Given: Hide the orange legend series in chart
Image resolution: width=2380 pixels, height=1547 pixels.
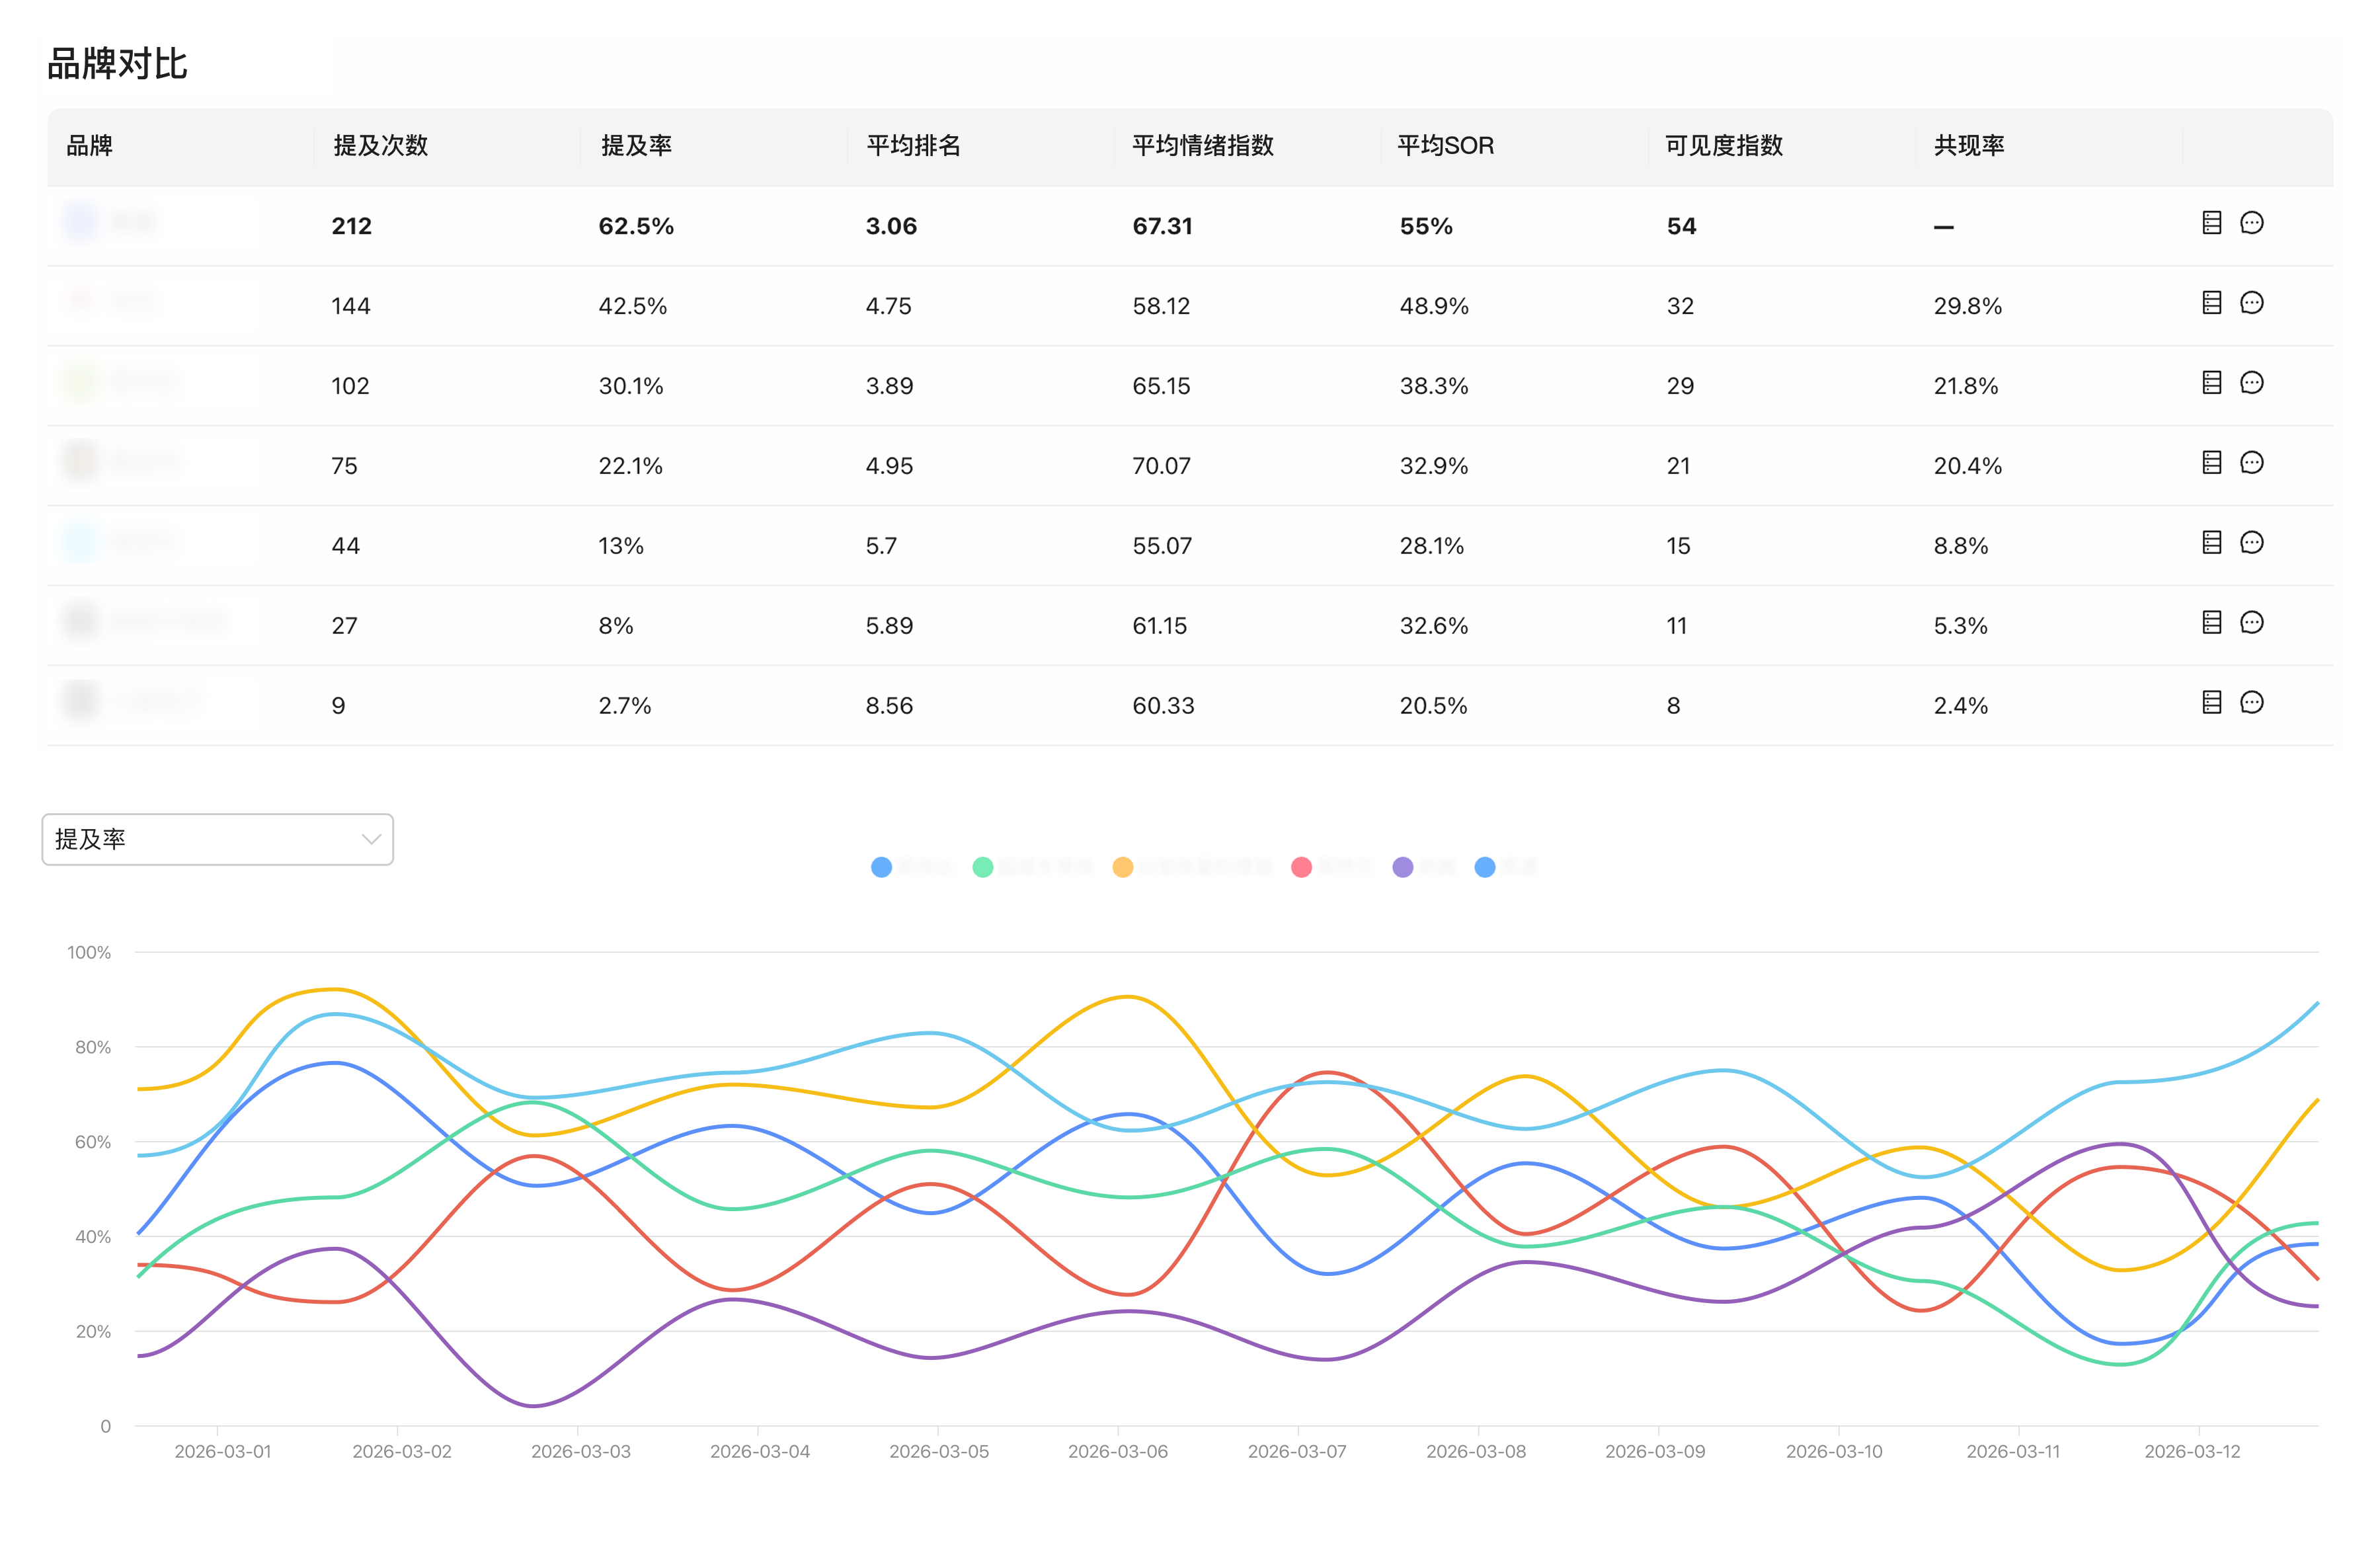Looking at the screenshot, I should click(1190, 867).
